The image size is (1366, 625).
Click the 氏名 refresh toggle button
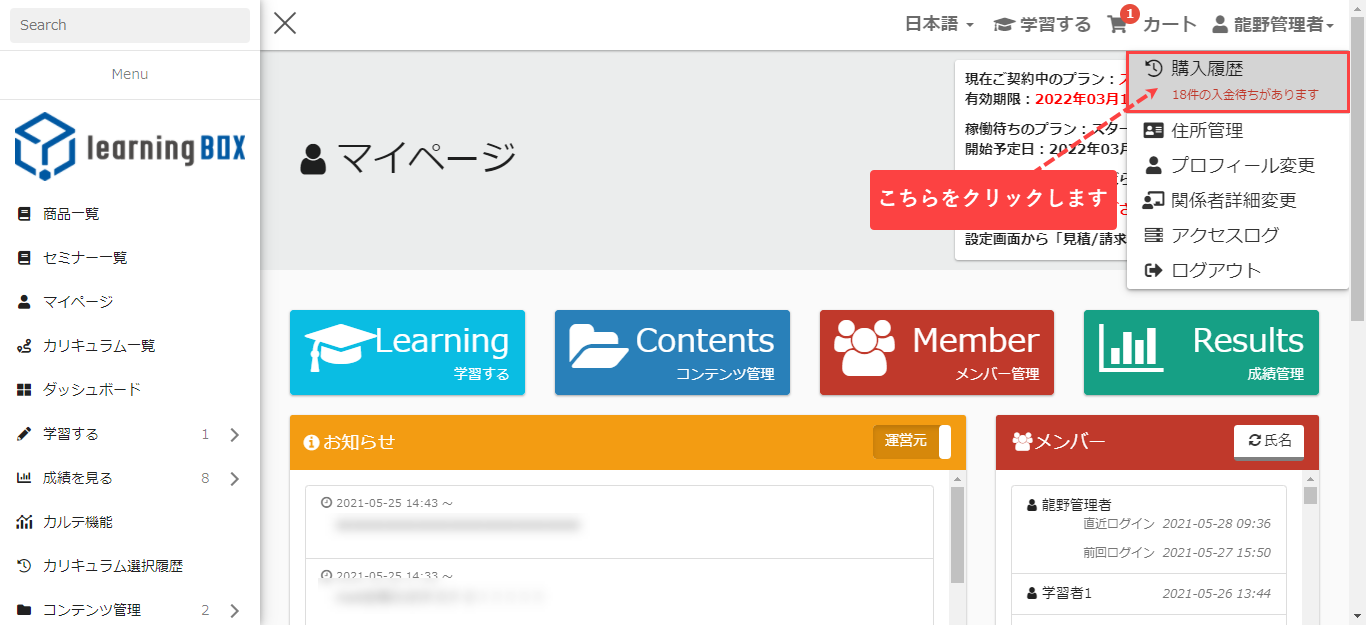1268,441
